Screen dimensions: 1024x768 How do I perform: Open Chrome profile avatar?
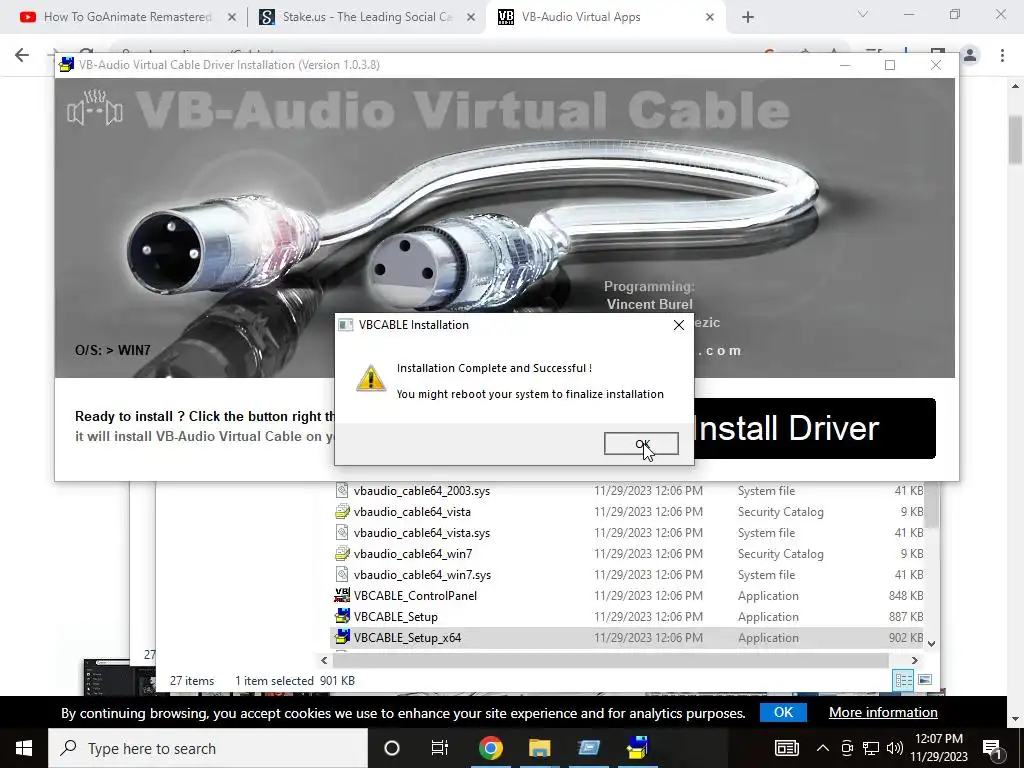(x=970, y=55)
